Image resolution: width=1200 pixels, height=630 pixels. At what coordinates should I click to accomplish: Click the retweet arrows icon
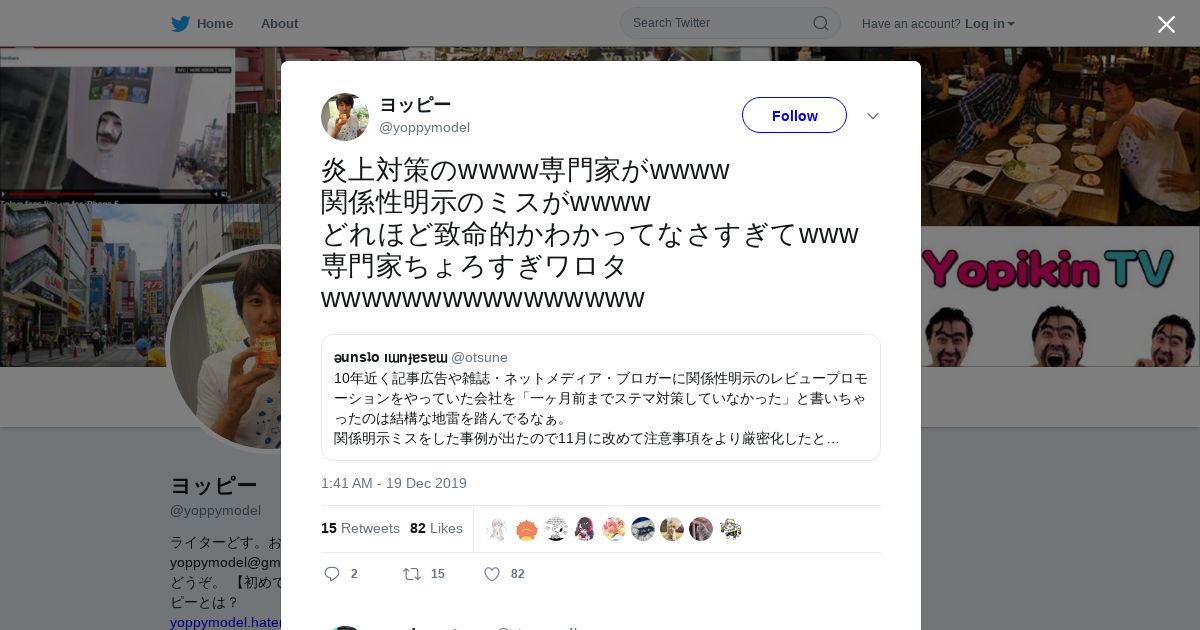411,574
